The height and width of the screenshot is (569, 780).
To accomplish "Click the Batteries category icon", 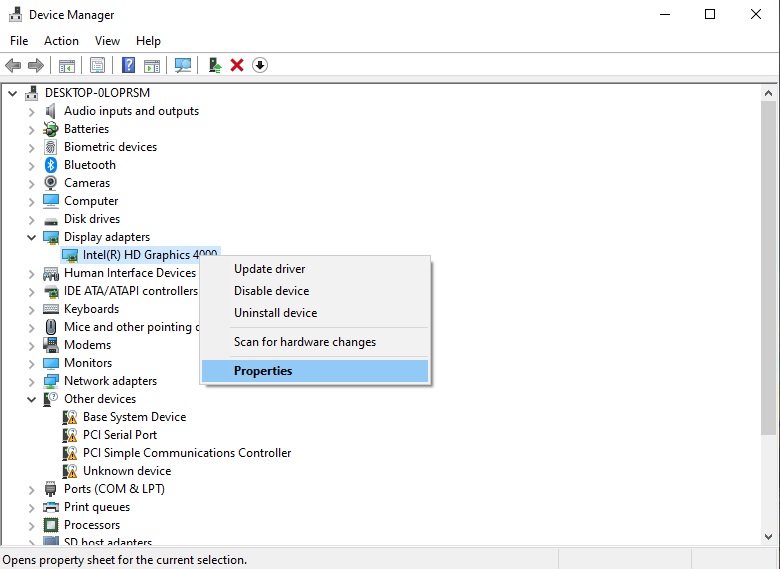I will coord(50,129).
